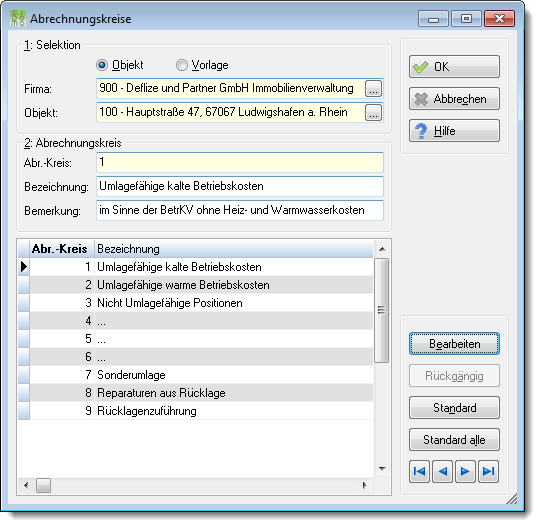Select the Objekt radio button
The image size is (540, 527).
pos(102,65)
